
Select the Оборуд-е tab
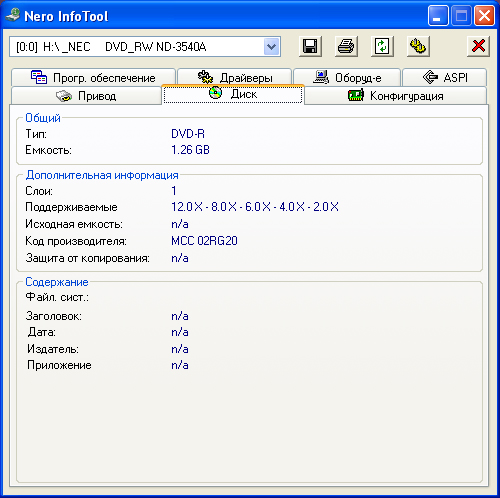[347, 77]
